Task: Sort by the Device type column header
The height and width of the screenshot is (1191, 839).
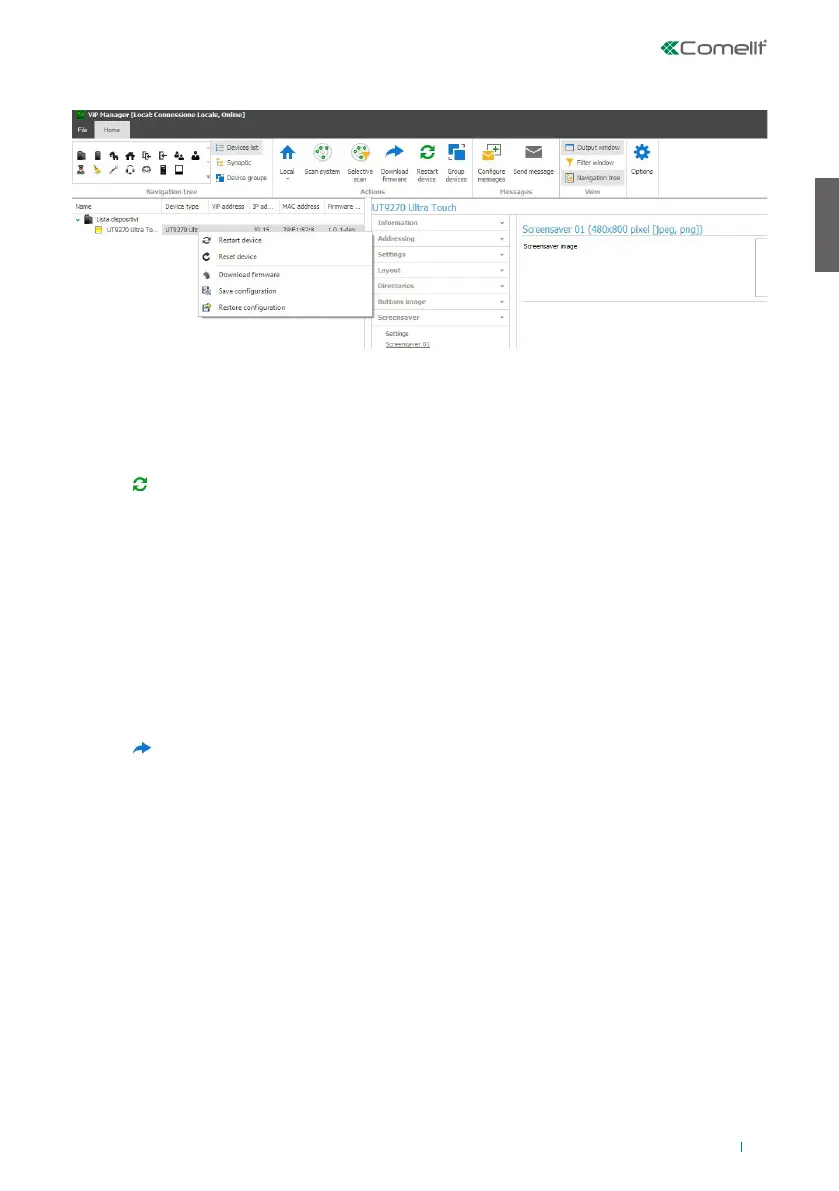Action: tap(185, 207)
